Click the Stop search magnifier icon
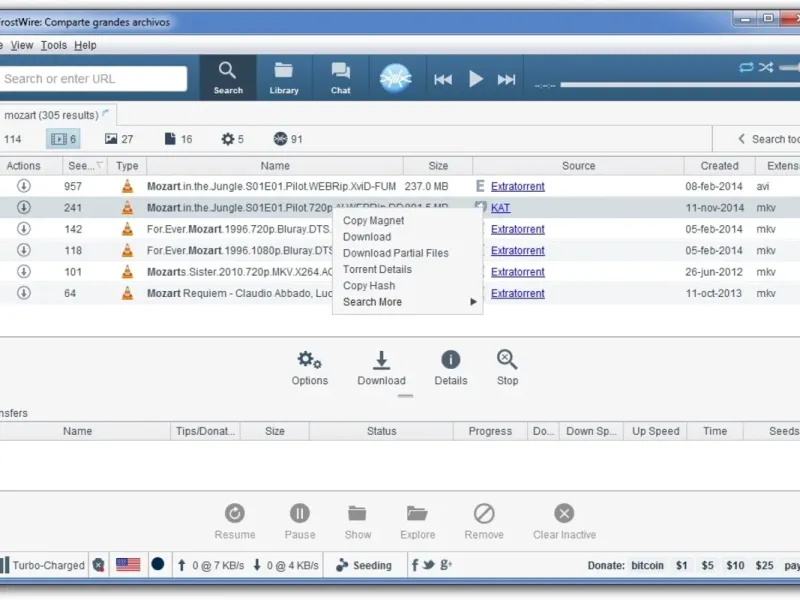The height and width of the screenshot is (600, 800). pyautogui.click(x=507, y=360)
